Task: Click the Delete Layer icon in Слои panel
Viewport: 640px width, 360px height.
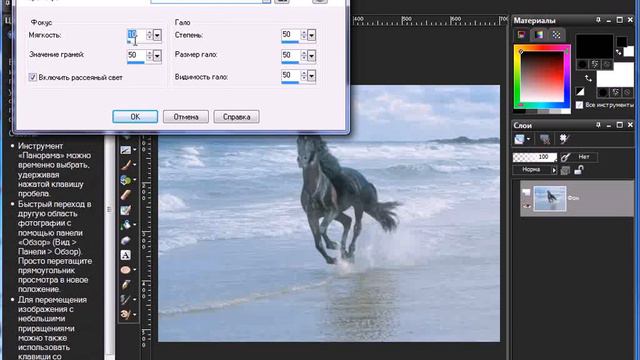Action: (x=544, y=139)
